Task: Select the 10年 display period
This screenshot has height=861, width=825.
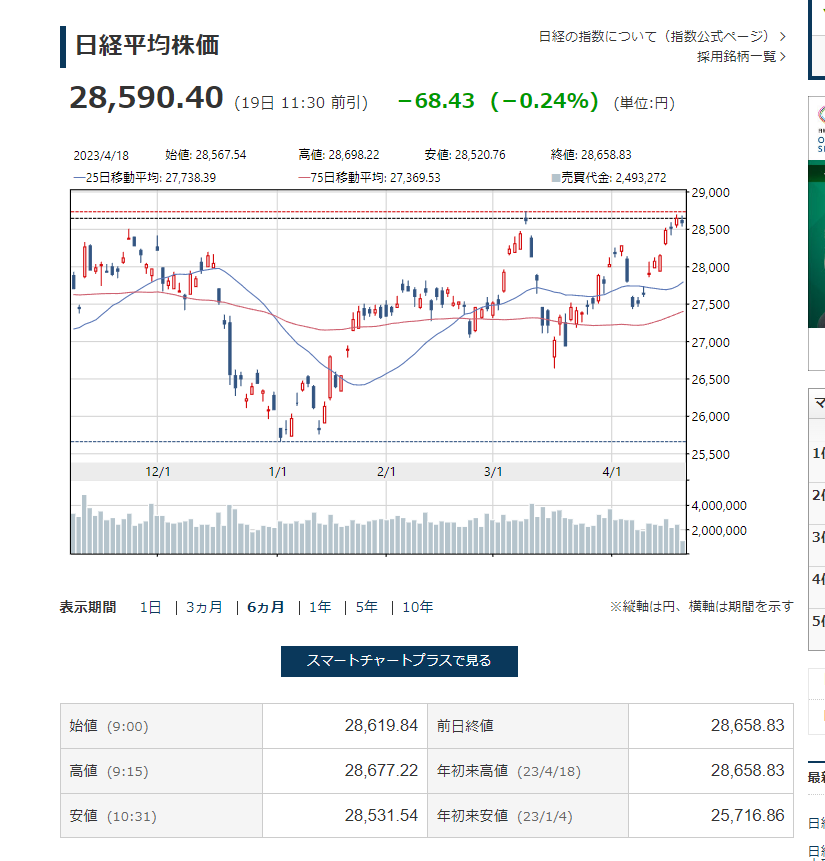Action: 417,607
